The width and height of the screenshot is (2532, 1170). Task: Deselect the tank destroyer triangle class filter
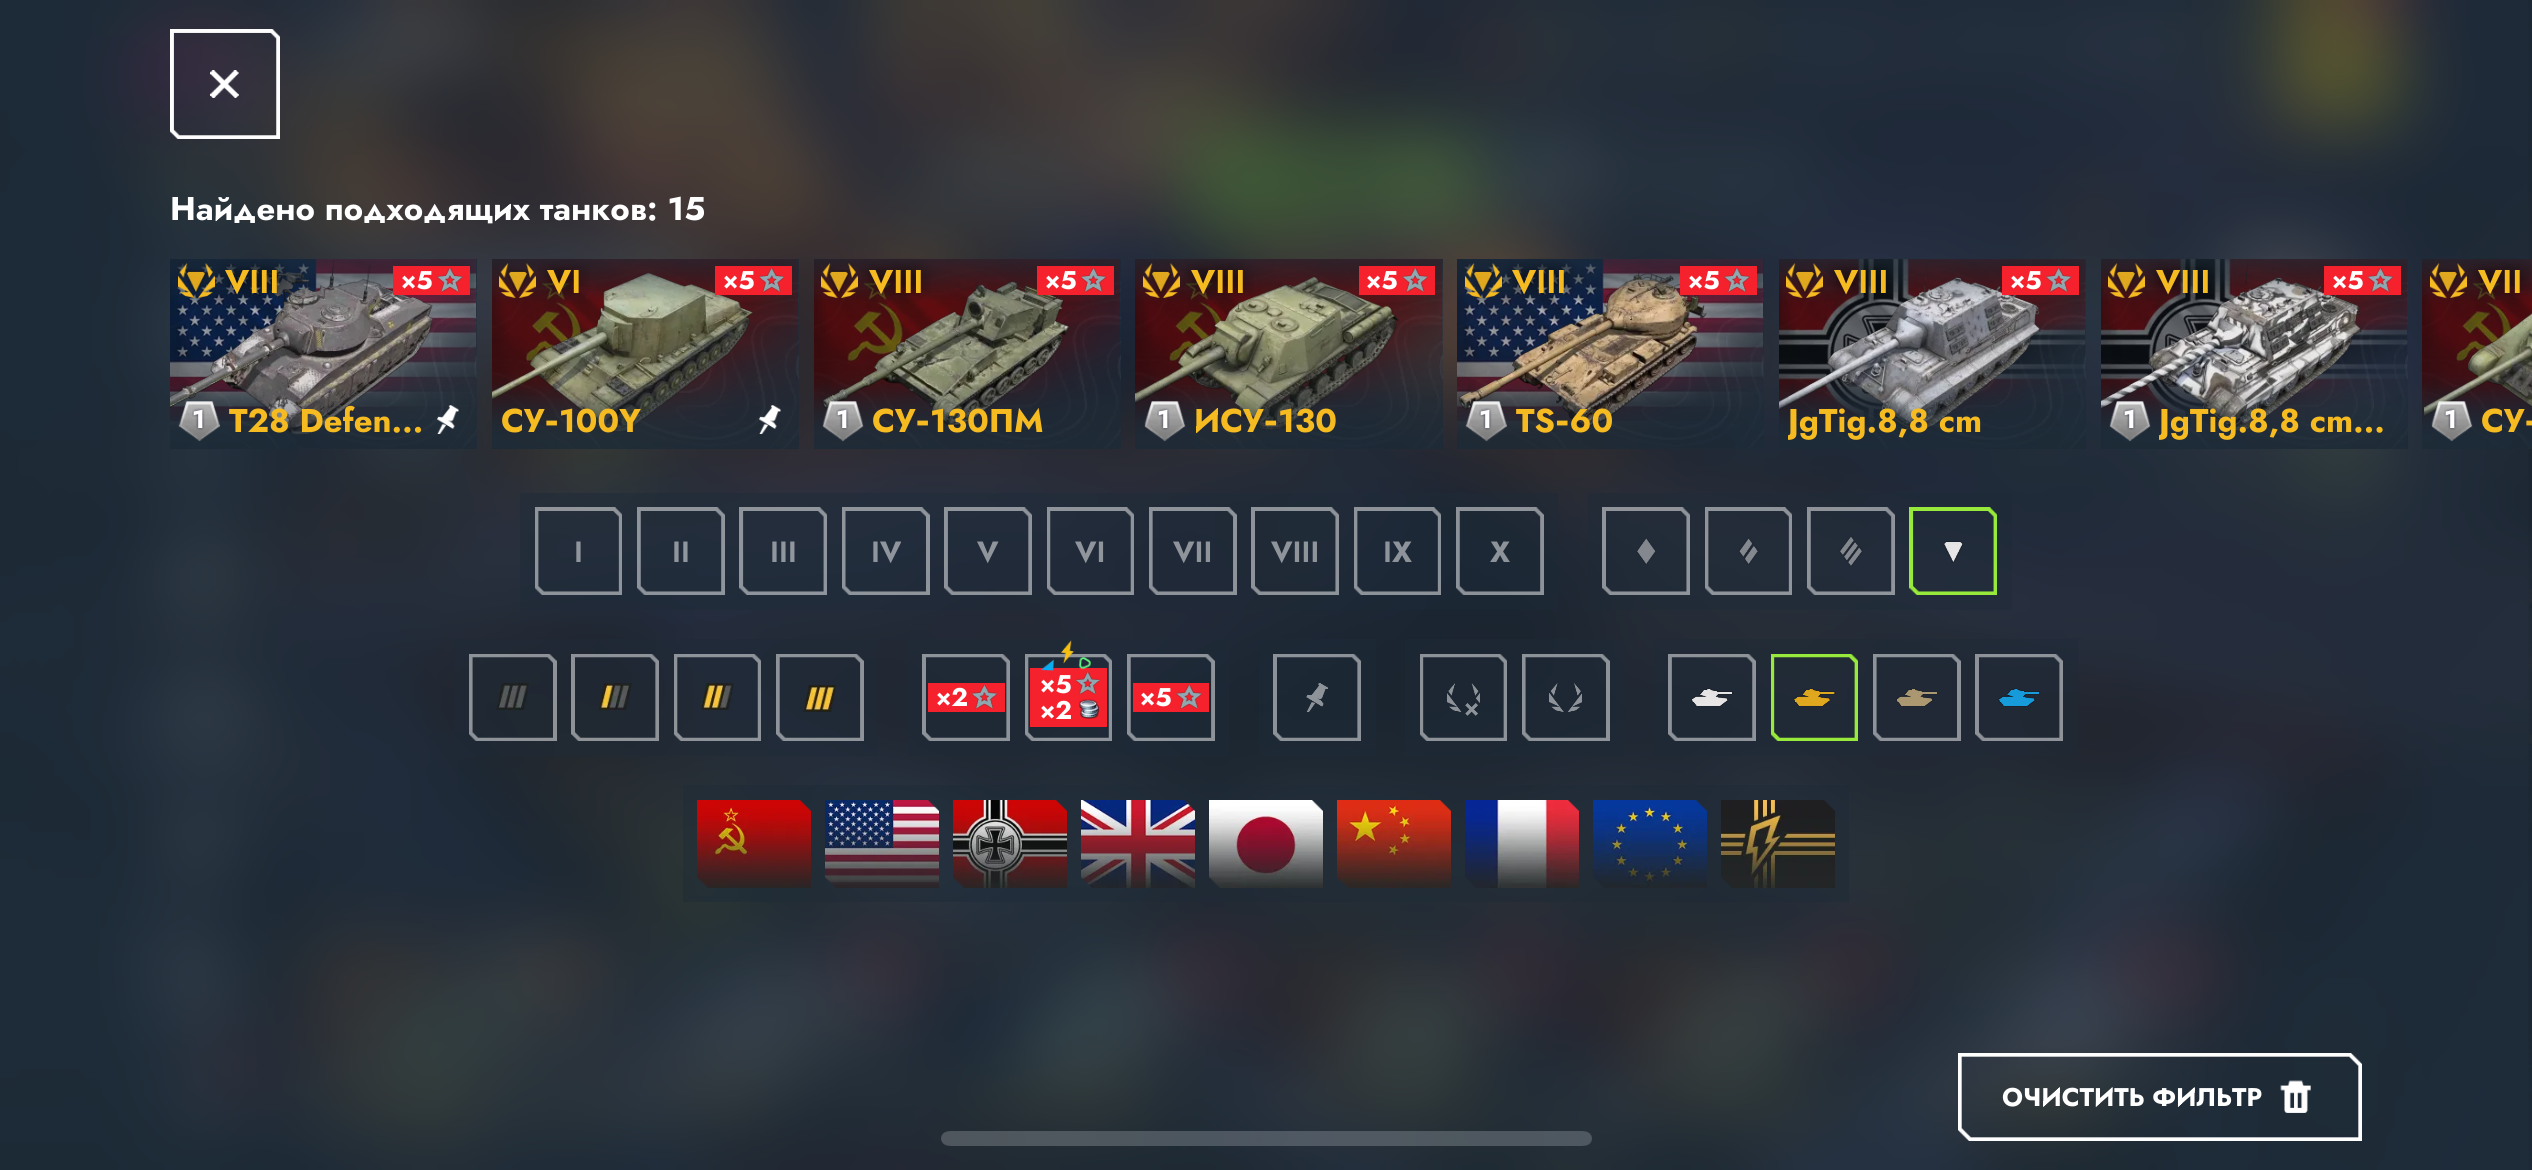1952,551
